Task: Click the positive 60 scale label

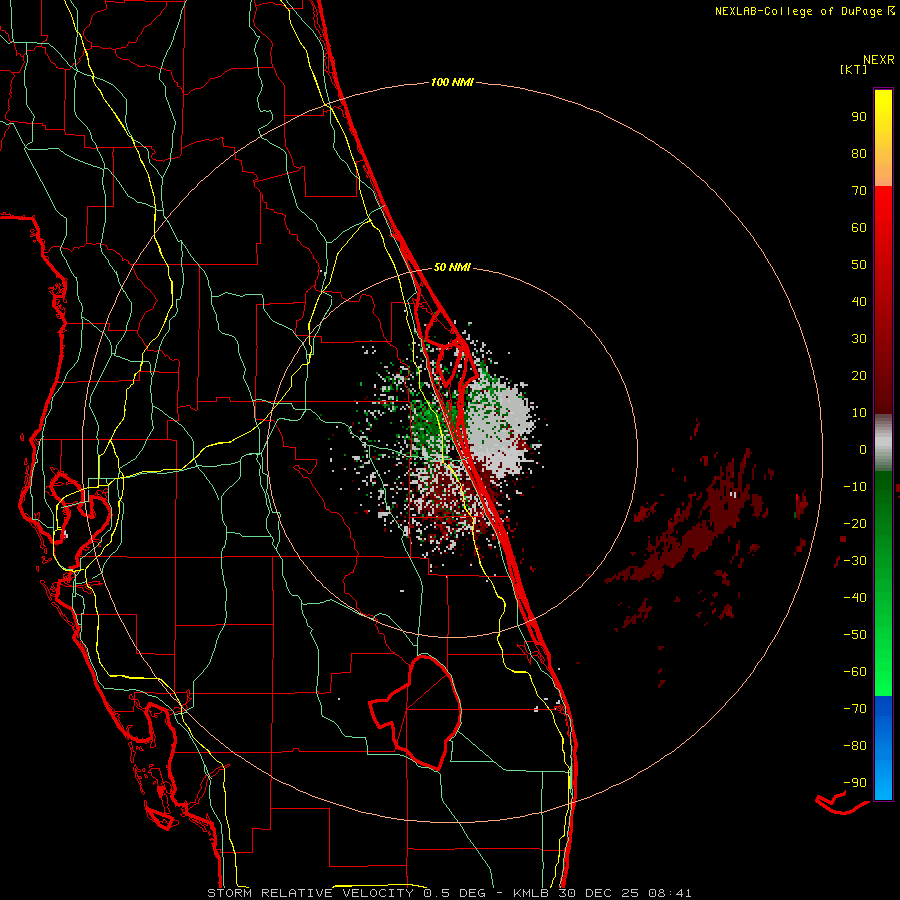Action: click(859, 228)
